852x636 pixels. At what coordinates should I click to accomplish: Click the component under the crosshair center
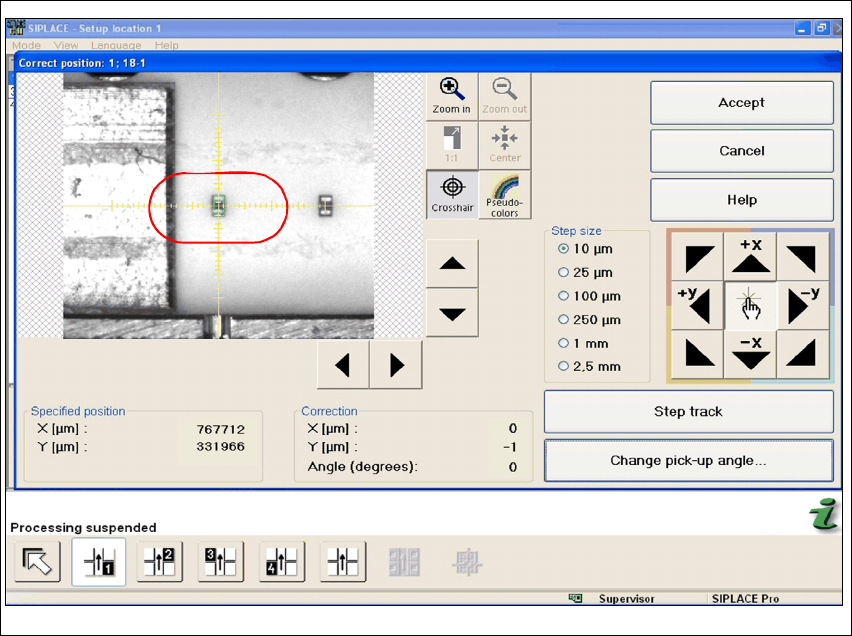(x=218, y=206)
